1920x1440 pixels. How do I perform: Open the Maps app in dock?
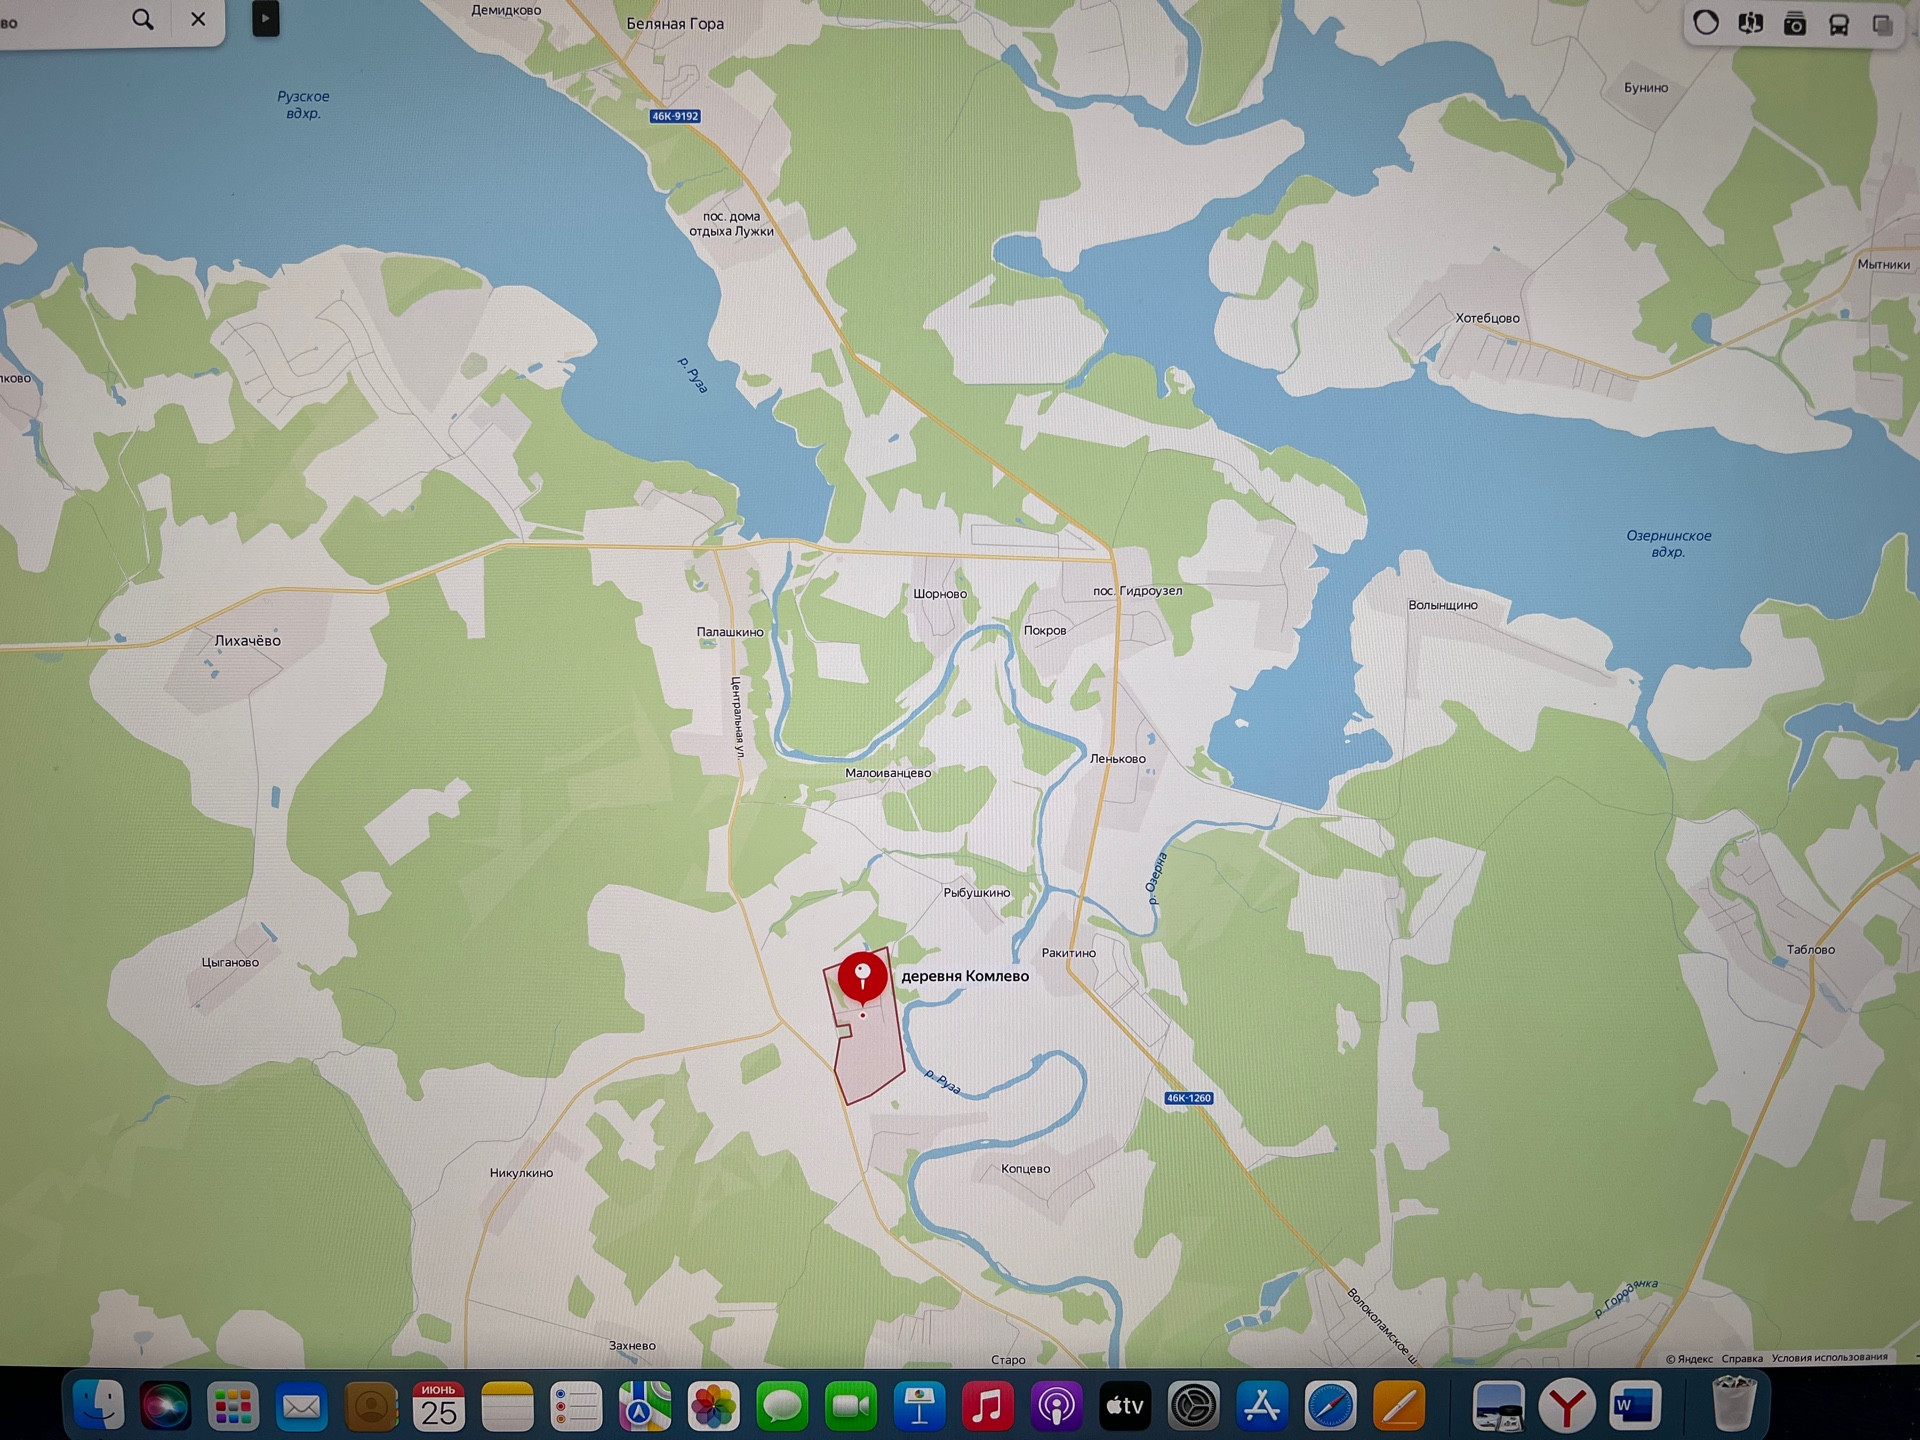645,1407
